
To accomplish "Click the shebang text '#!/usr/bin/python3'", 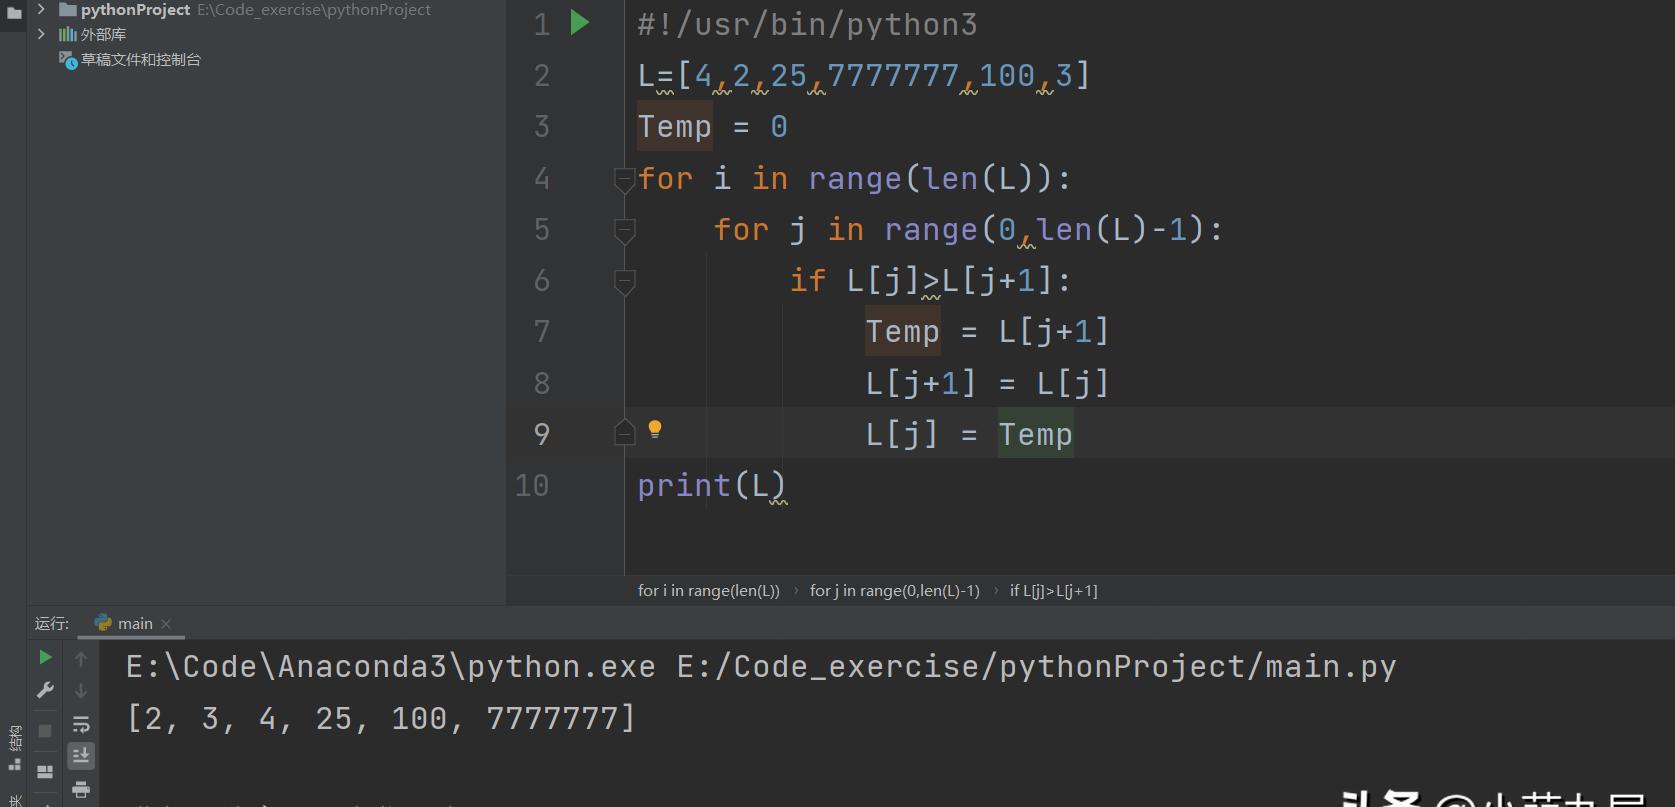I will tap(807, 24).
